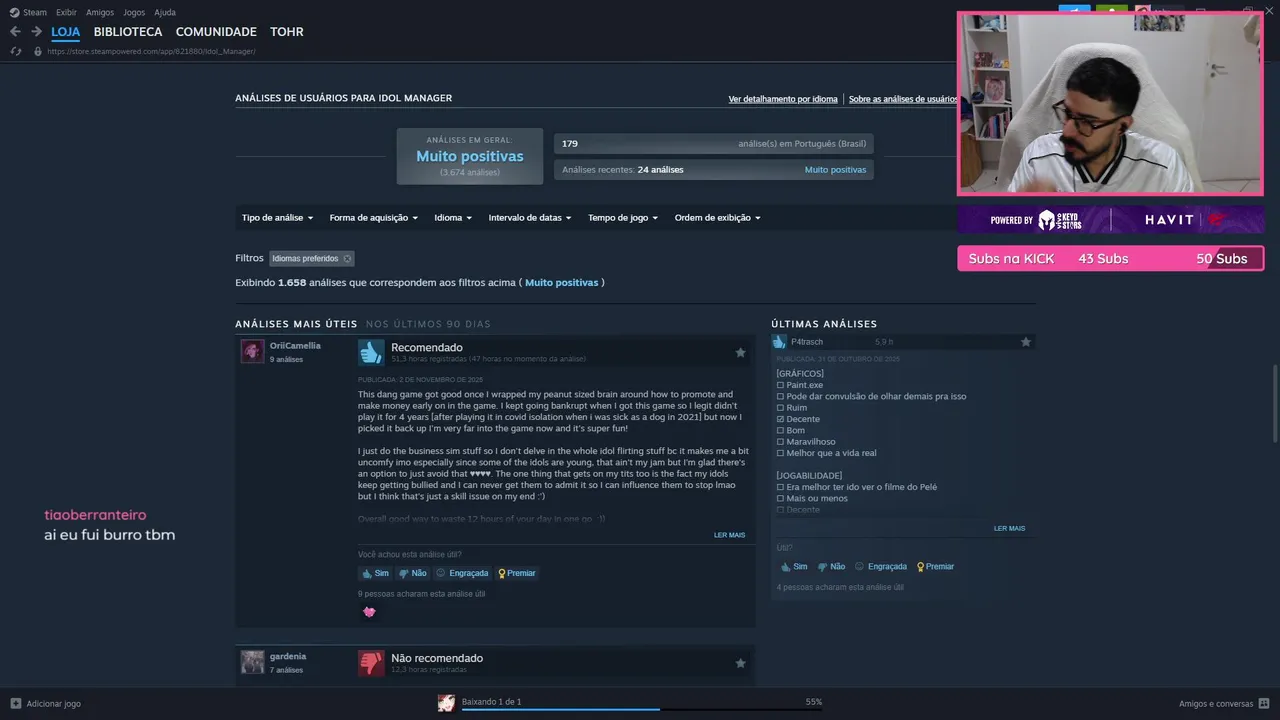Screen dimensions: 1280x720
Task: Click the back navigation arrow
Action: (15, 32)
